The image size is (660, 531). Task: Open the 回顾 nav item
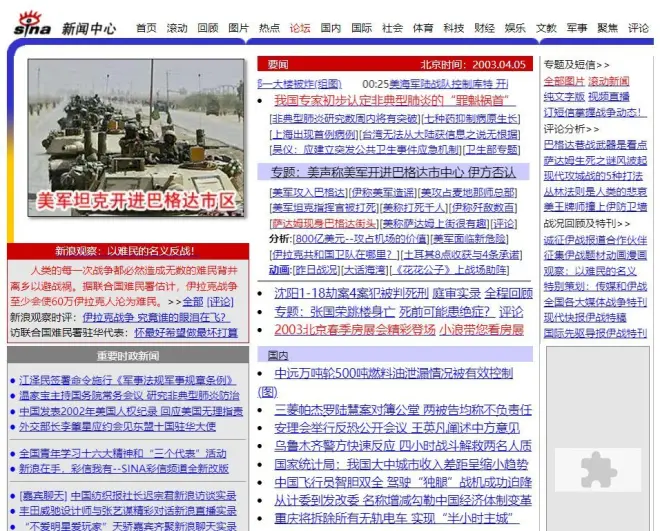pos(208,28)
